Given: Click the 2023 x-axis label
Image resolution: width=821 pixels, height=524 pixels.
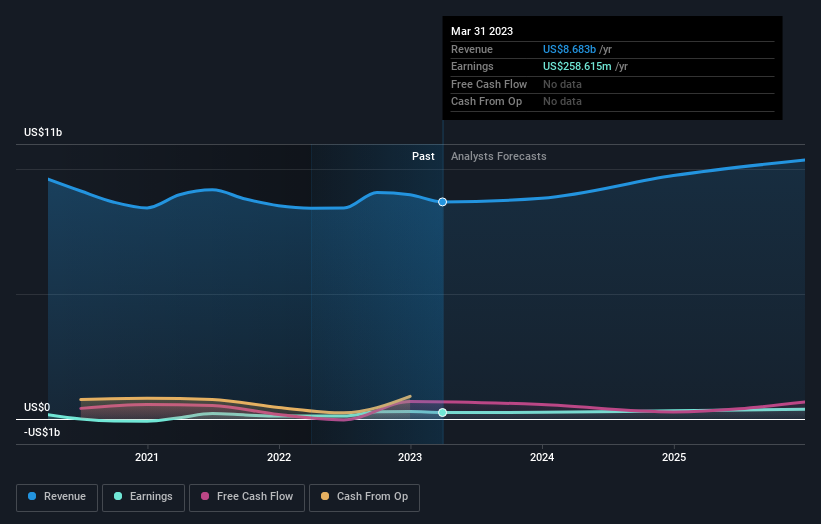Looking at the screenshot, I should [x=410, y=458].
